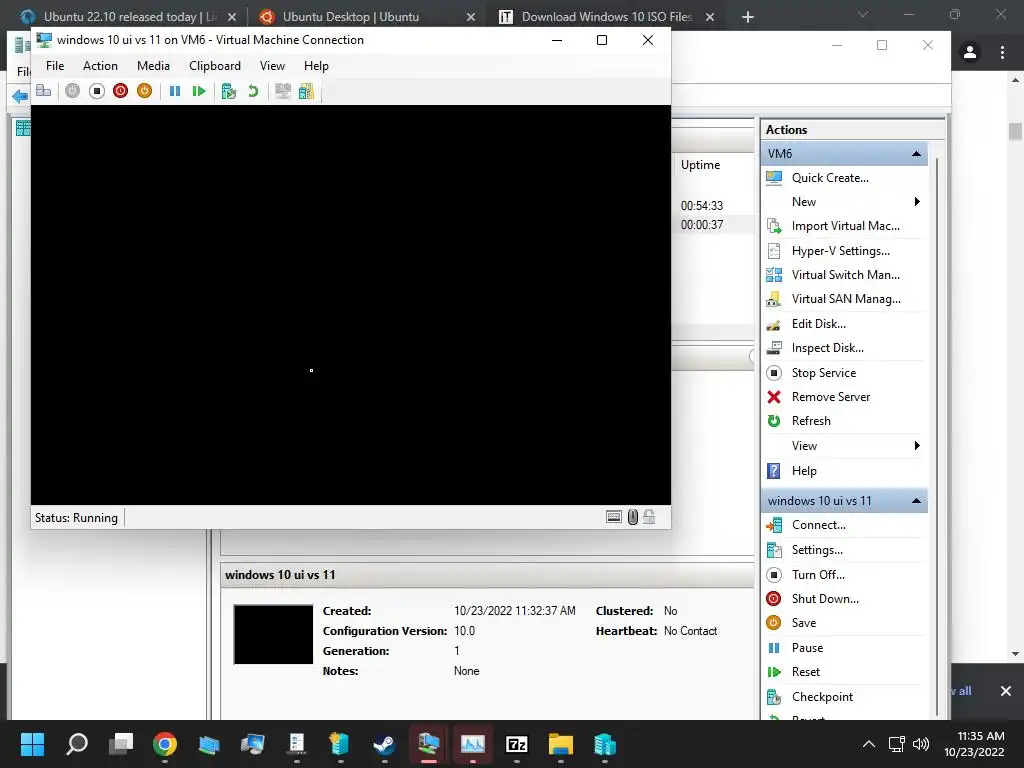Expand the View submenu arrow in Actions
1024x768 pixels.
[917, 446]
